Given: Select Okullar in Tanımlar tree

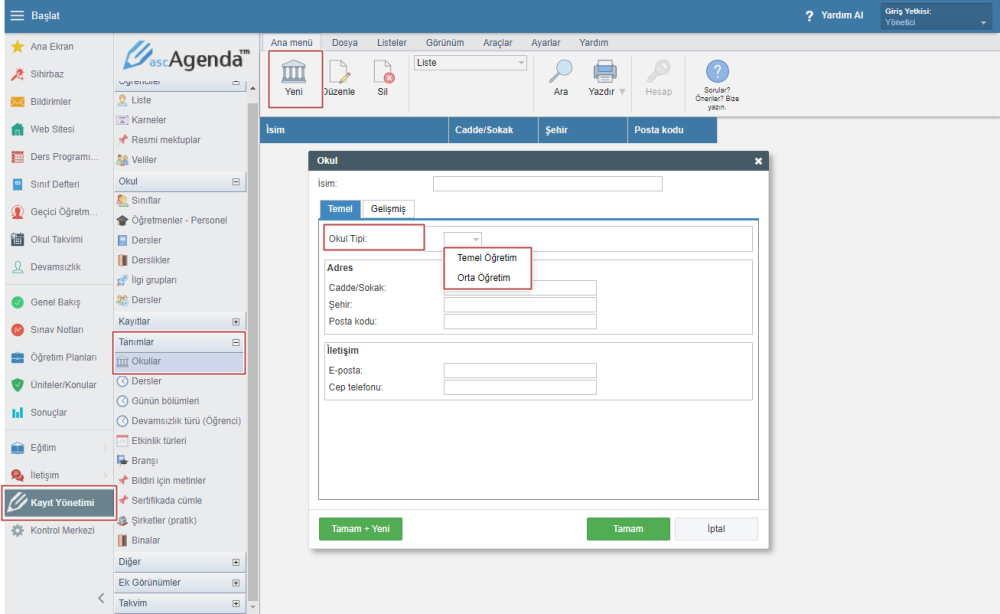Looking at the screenshot, I should point(179,362).
